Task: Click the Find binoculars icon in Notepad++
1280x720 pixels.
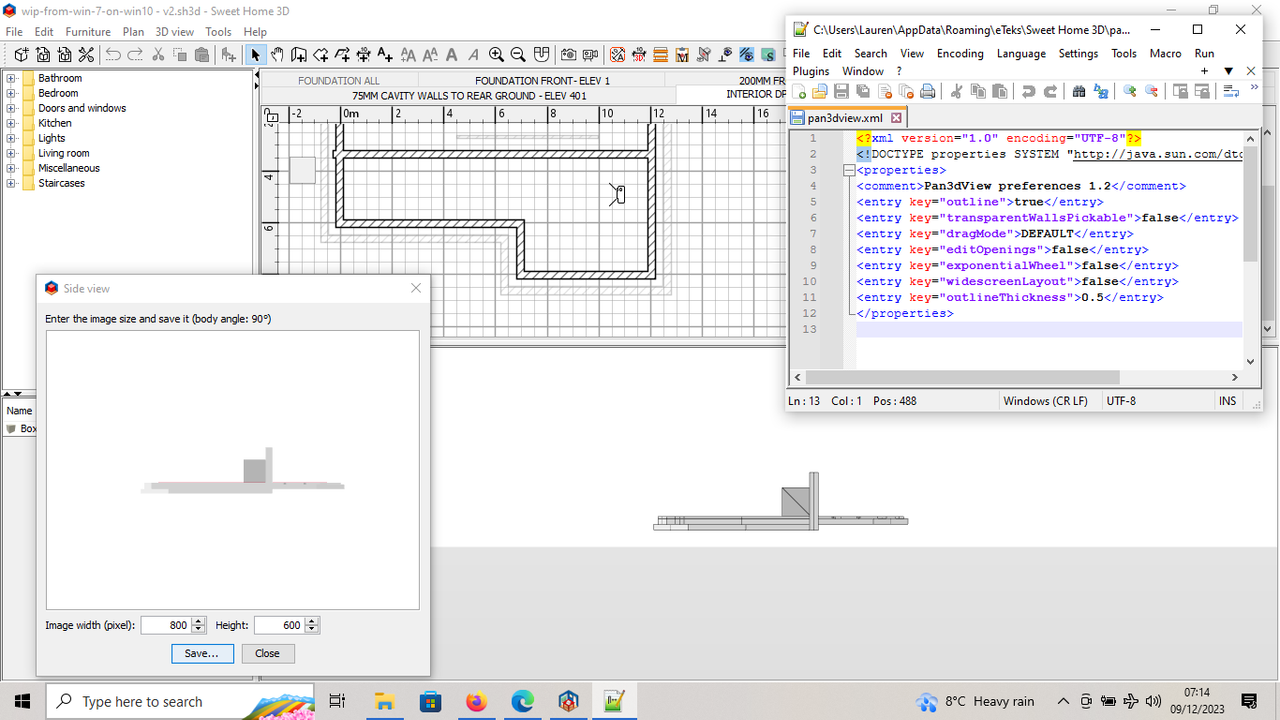Action: [1080, 91]
